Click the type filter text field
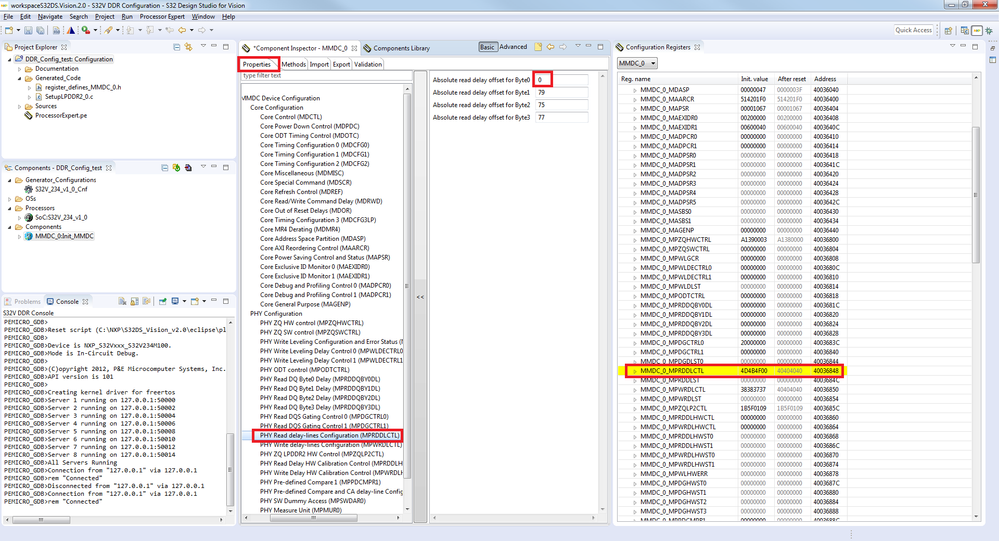The image size is (999, 541). [326, 76]
